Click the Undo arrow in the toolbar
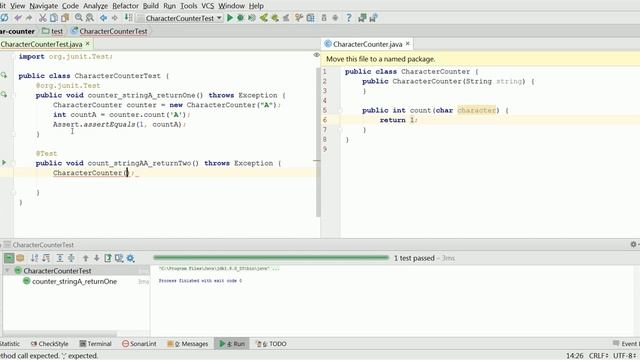Image resolution: width=640 pixels, height=360 pixels. click(18, 18)
